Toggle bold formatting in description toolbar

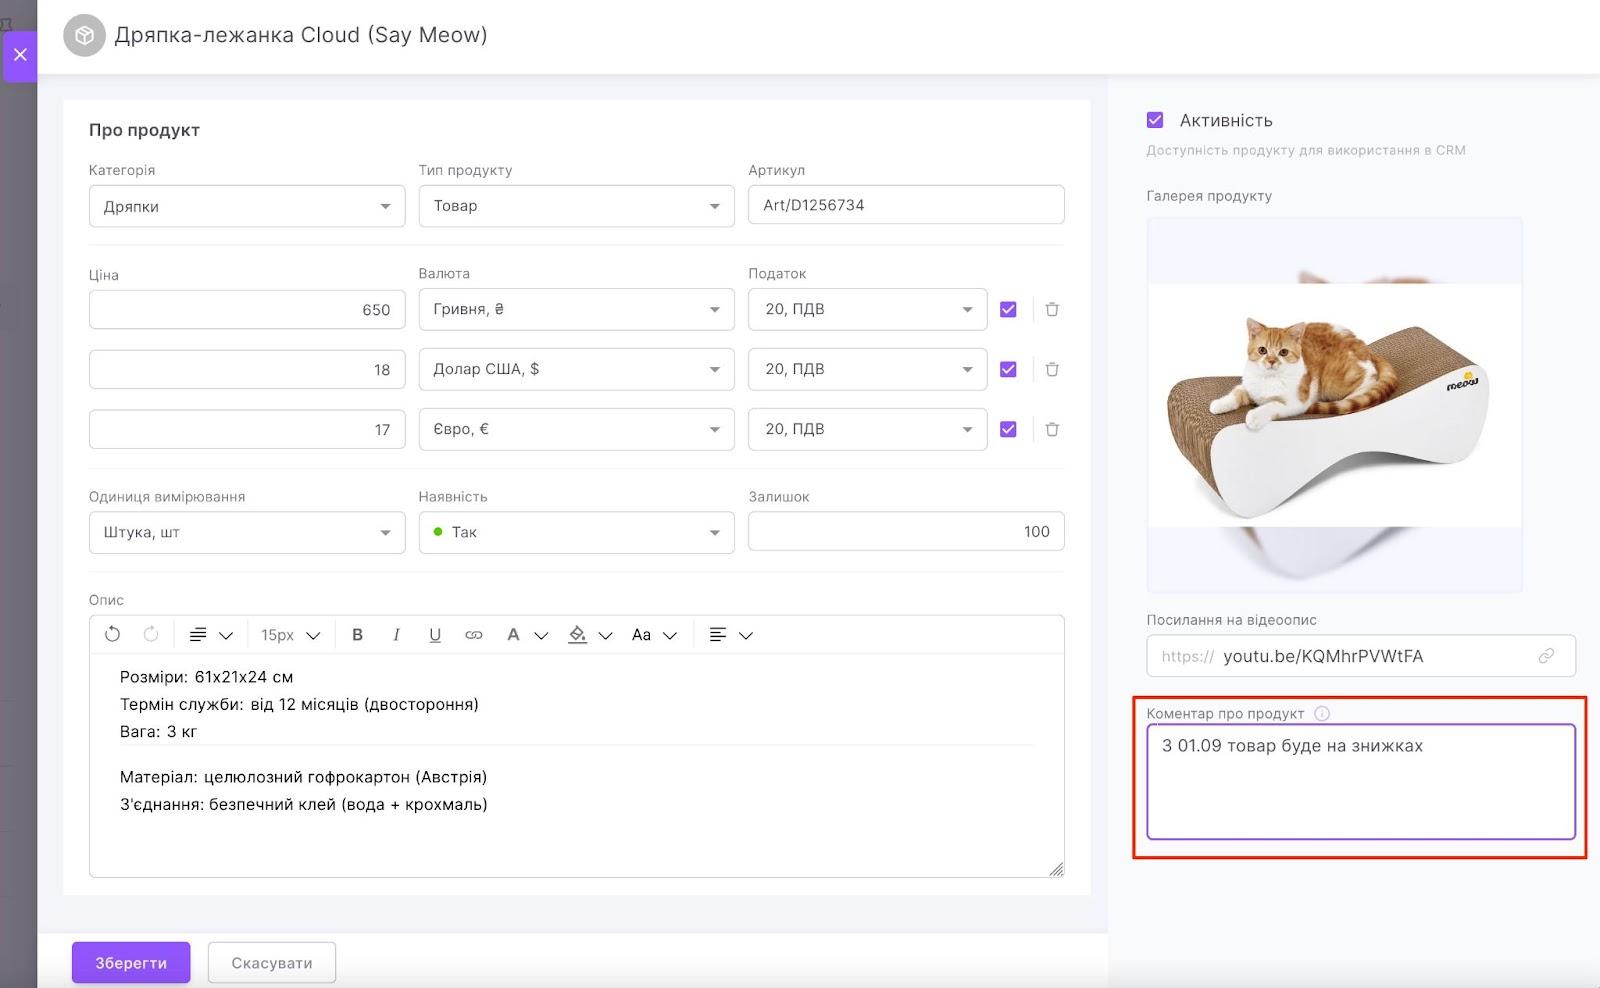357,634
